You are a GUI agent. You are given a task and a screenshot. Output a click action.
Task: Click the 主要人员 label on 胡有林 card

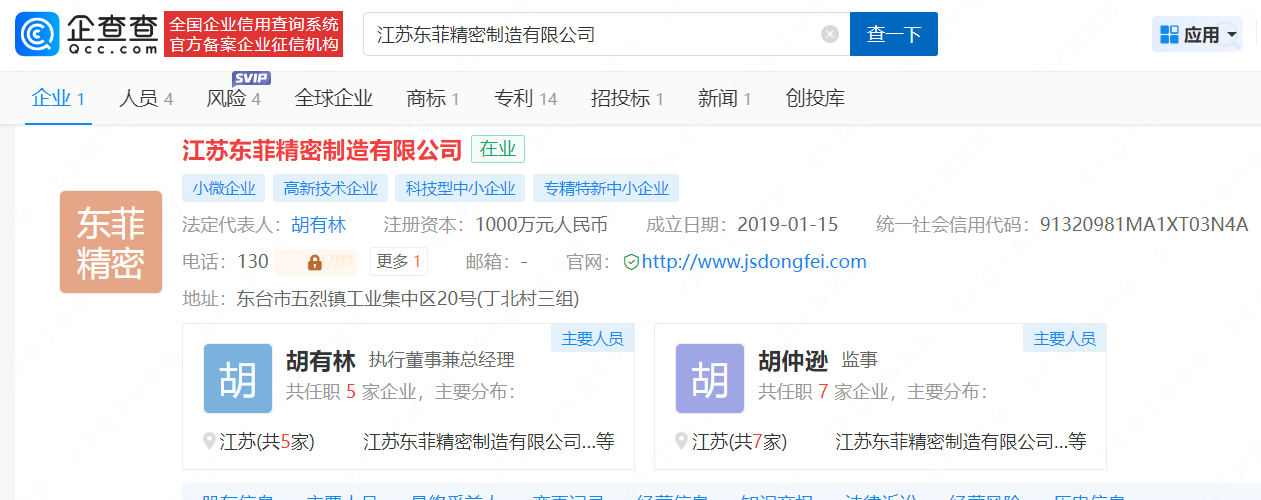click(592, 338)
